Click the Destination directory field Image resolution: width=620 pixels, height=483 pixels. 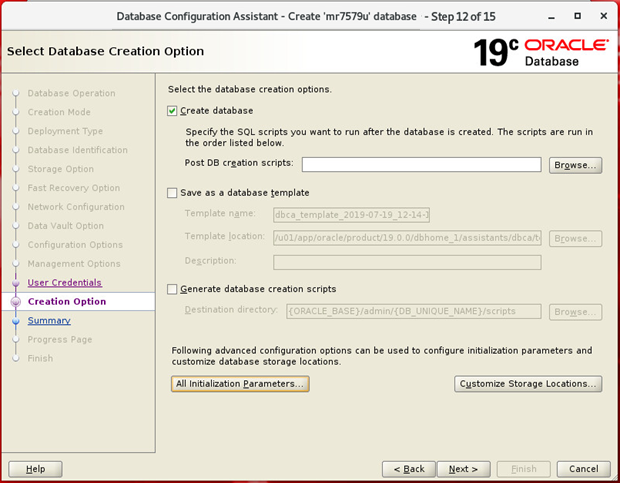pyautogui.click(x=414, y=311)
